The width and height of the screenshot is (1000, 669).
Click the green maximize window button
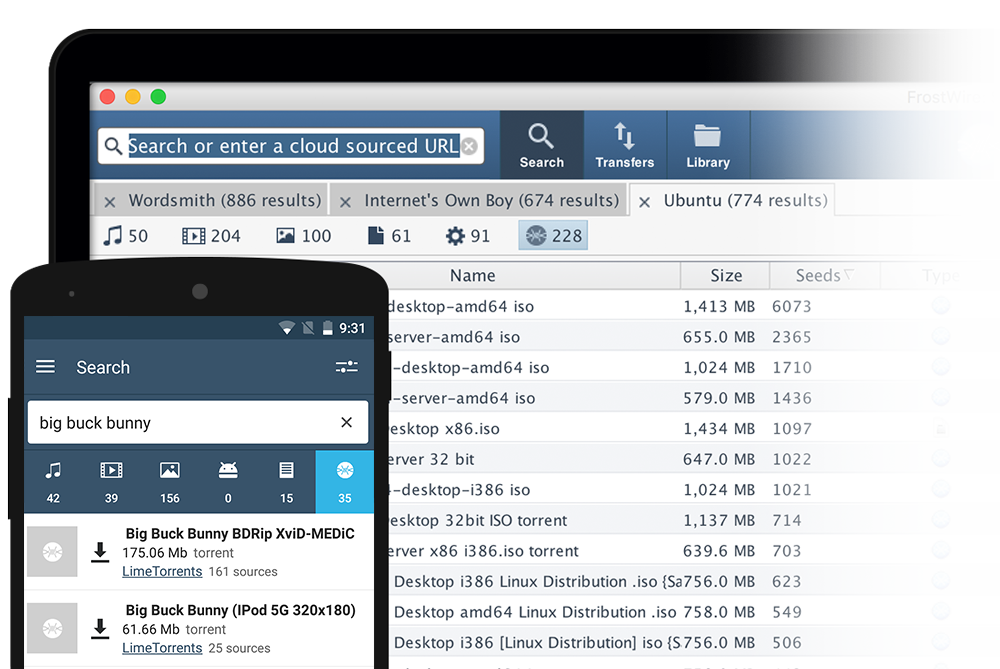click(x=158, y=97)
